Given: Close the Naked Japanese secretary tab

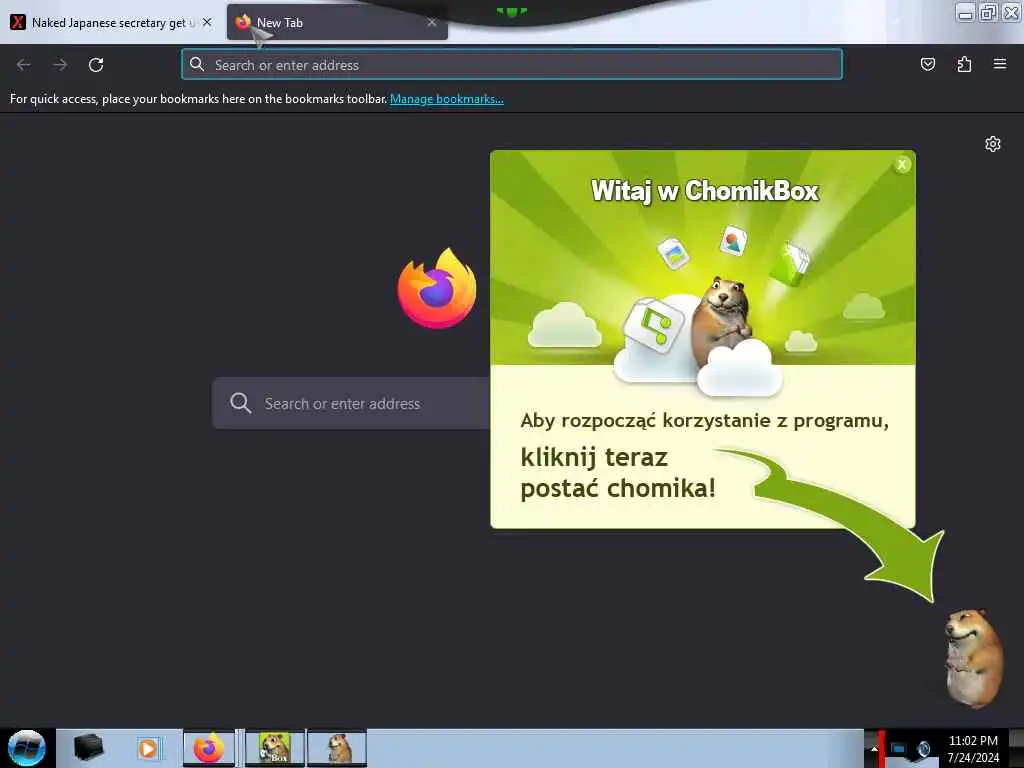Looking at the screenshot, I should [x=207, y=22].
